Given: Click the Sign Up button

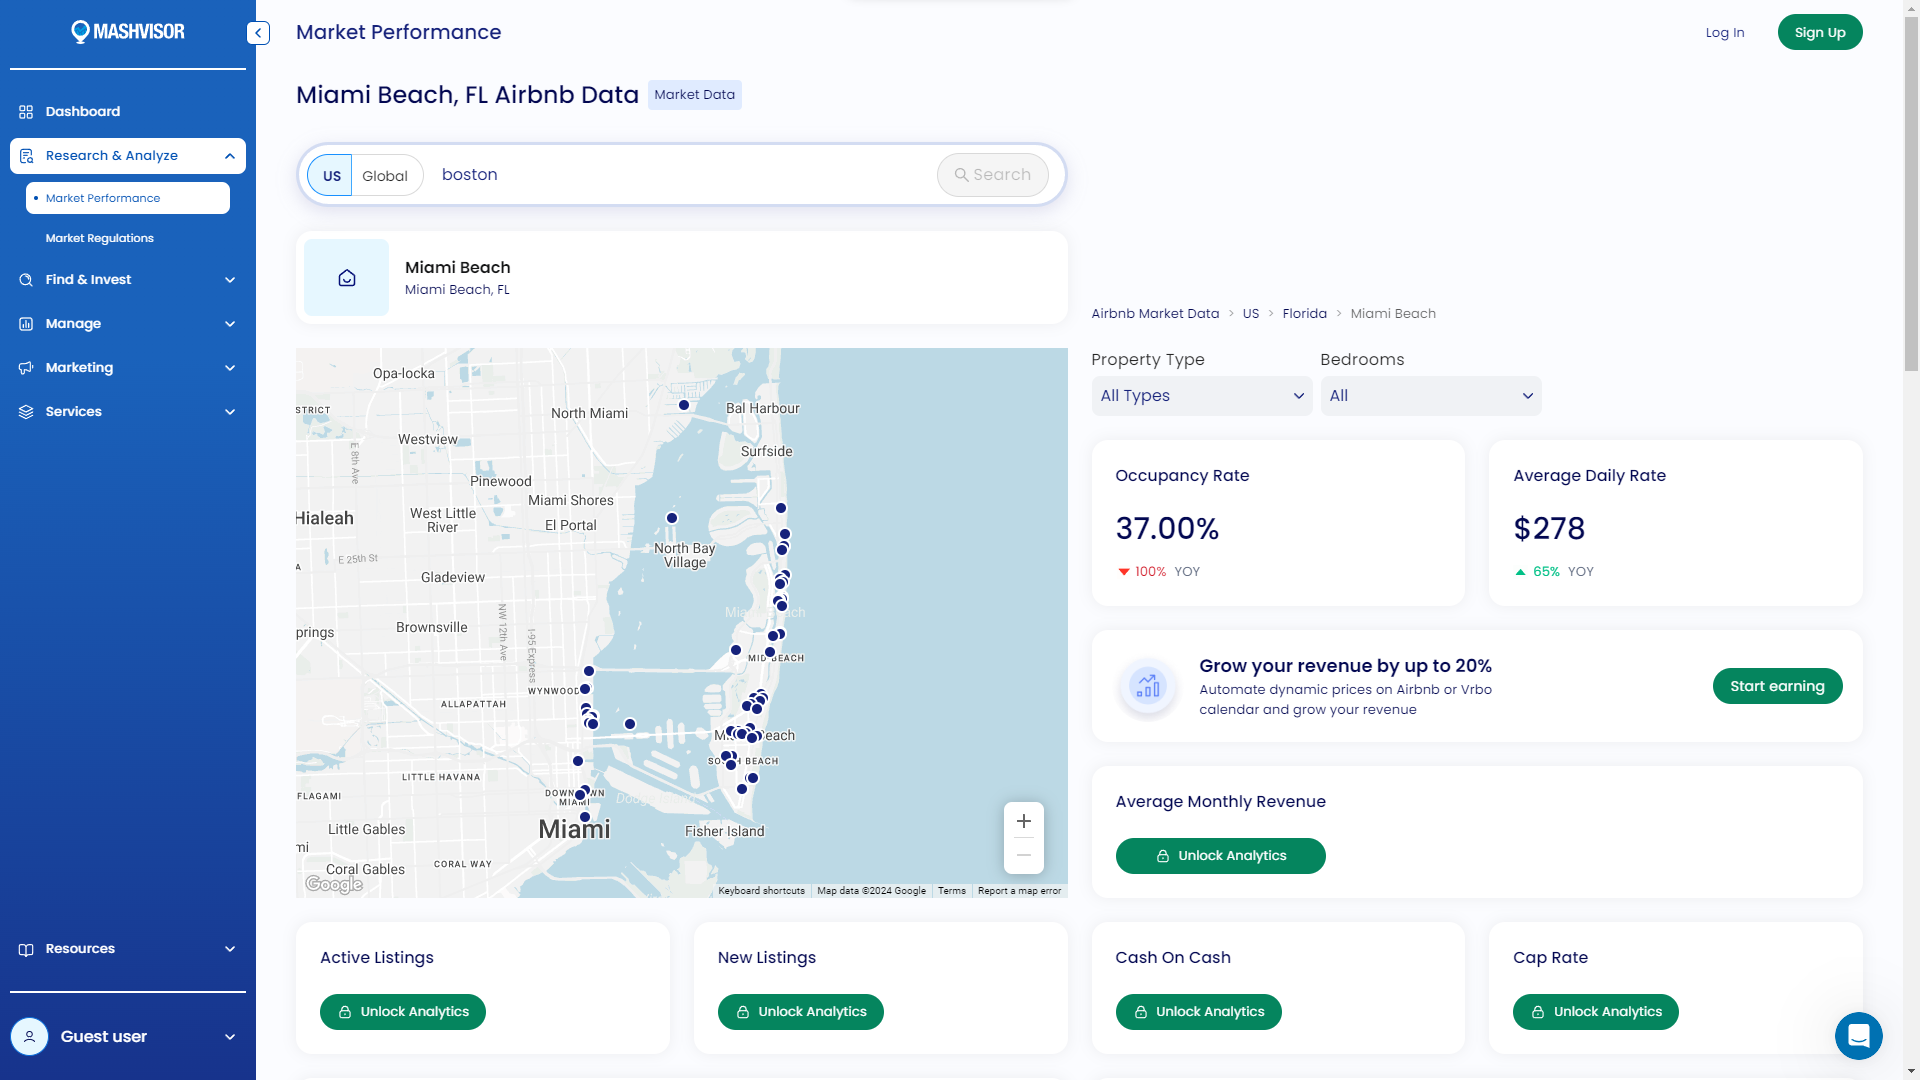Looking at the screenshot, I should tap(1819, 33).
